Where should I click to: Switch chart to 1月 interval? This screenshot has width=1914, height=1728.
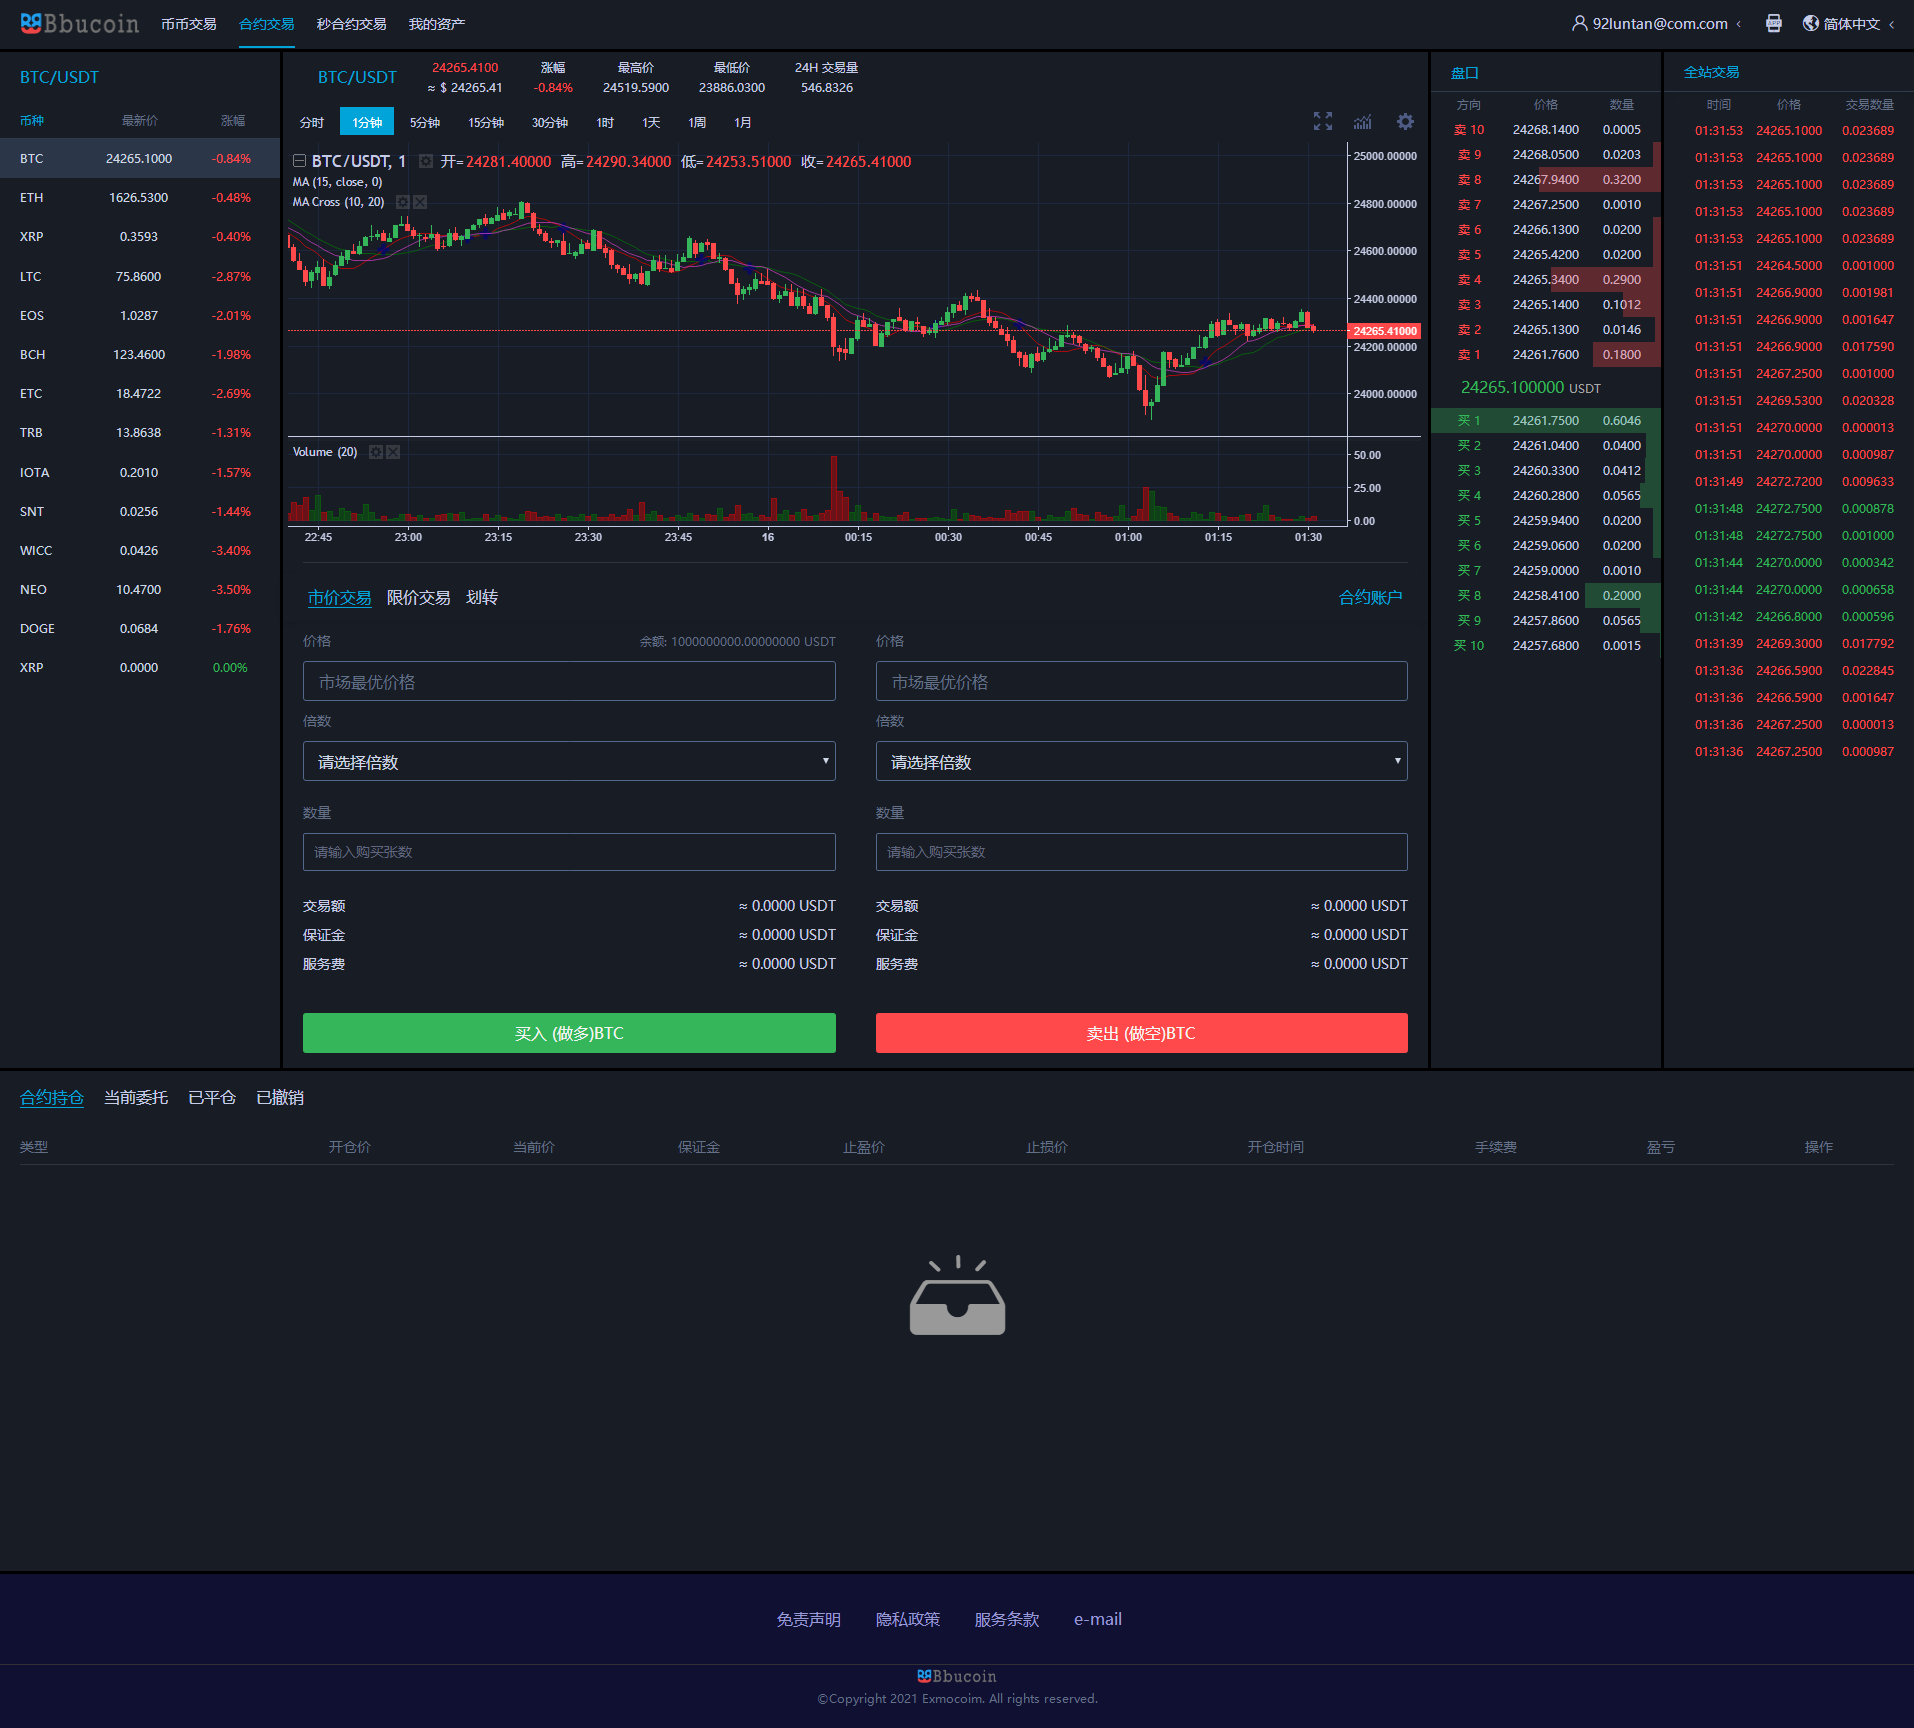click(743, 122)
